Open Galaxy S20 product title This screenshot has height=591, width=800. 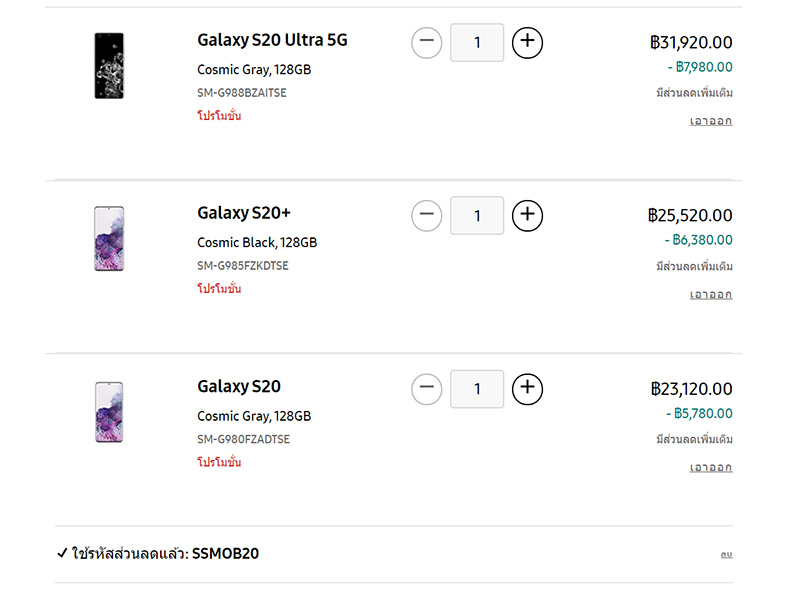tap(239, 386)
